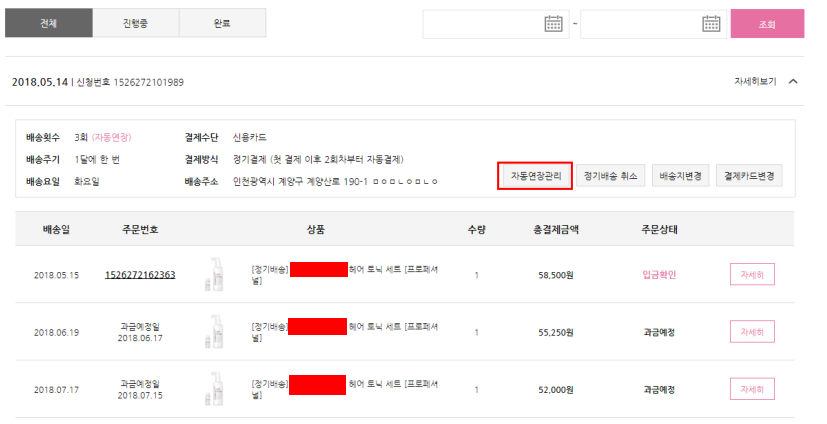Screen dimensions: 827x424
Task: Click 자세히 button for the 52,000원 order
Action: click(x=752, y=389)
